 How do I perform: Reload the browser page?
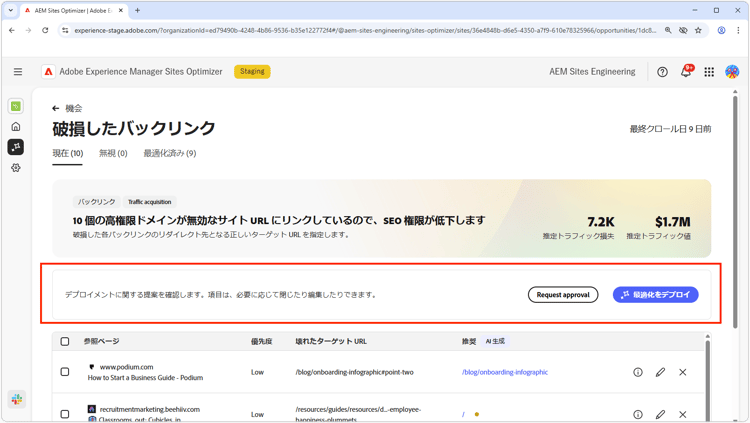pos(45,30)
